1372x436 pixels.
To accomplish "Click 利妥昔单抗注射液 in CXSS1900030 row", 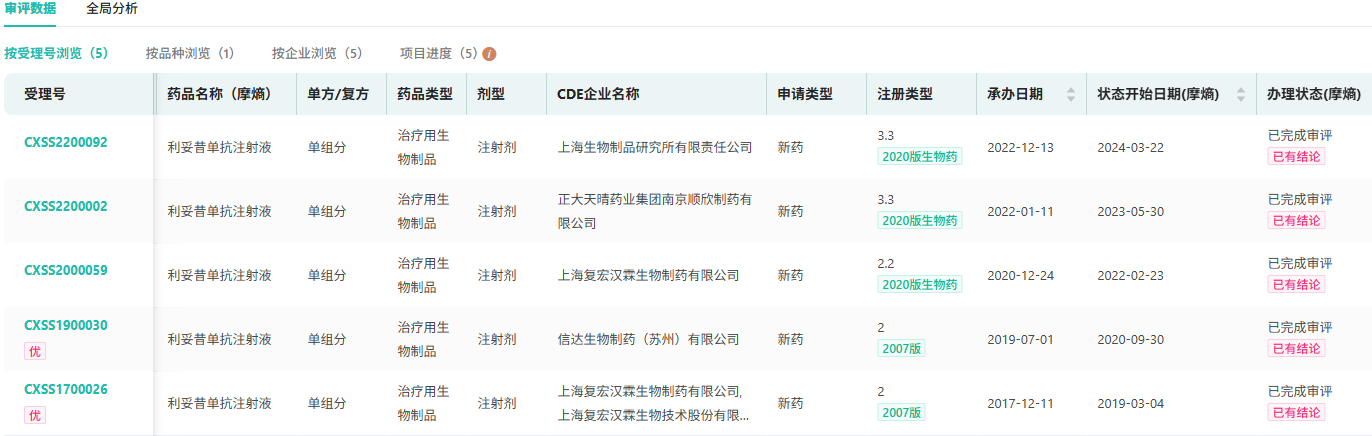I will tap(219, 339).
